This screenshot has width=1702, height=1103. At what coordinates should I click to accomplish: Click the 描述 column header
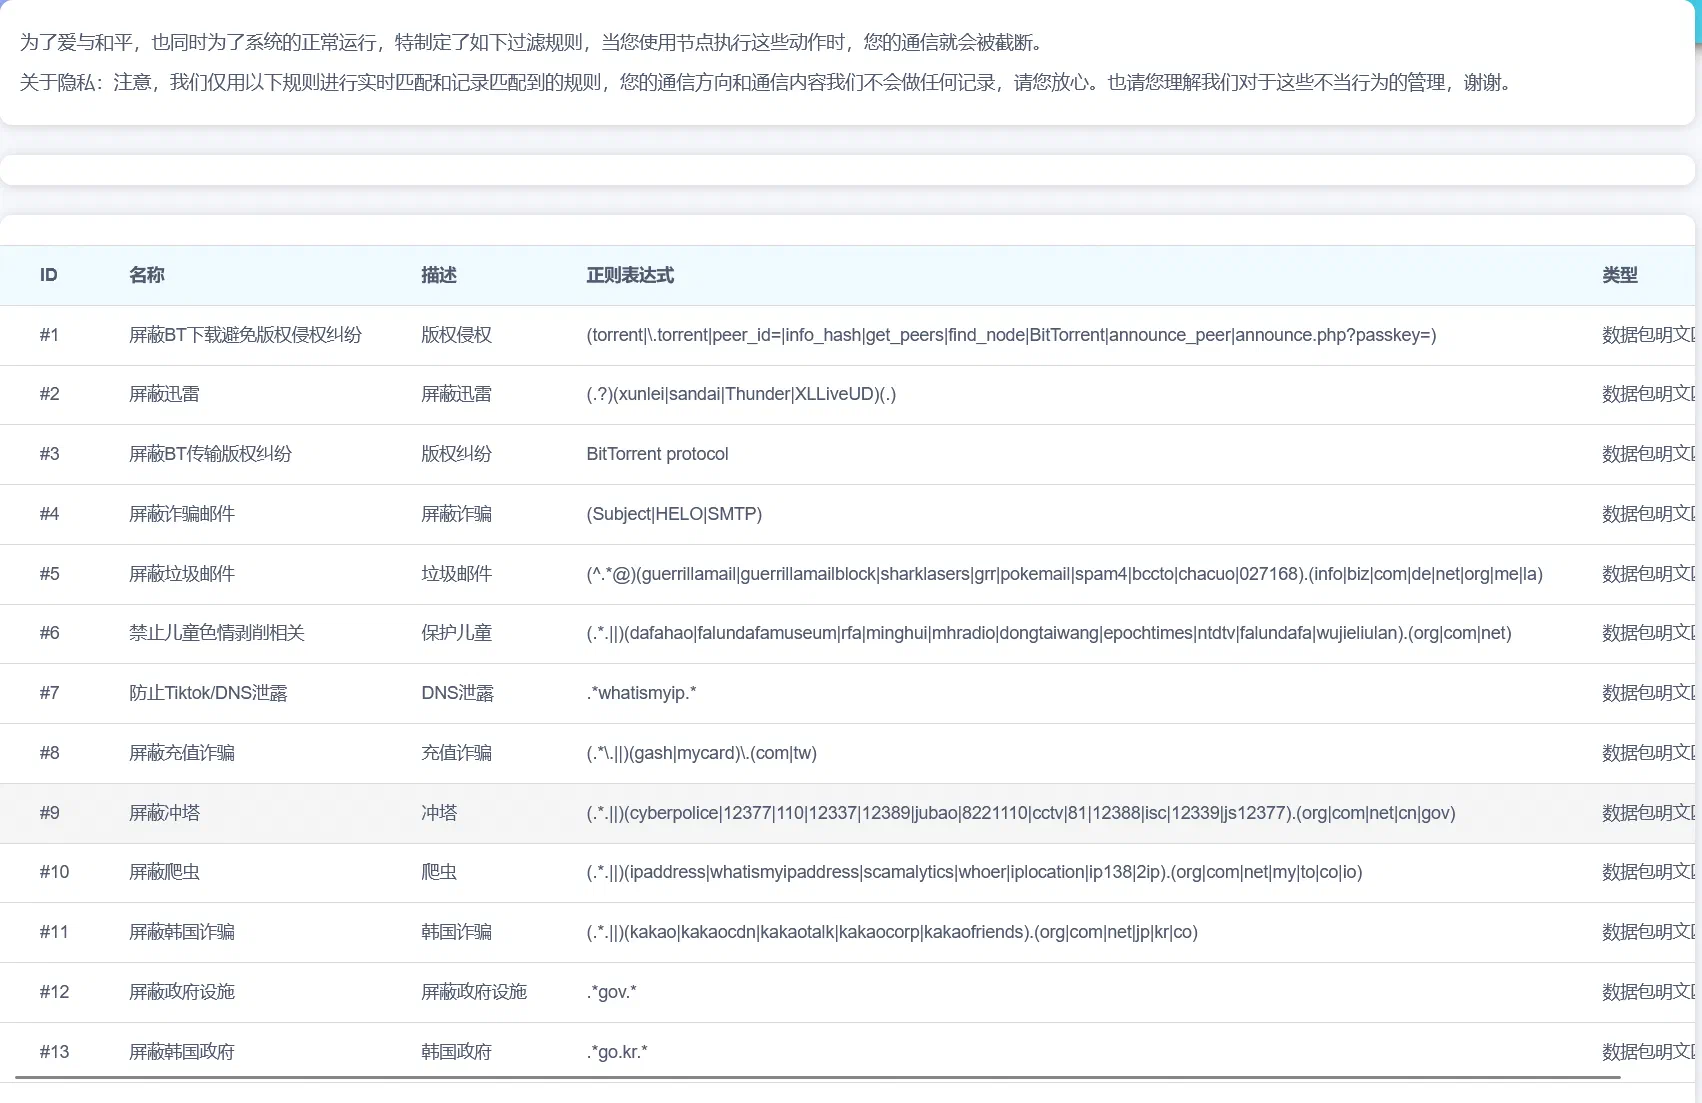point(437,275)
